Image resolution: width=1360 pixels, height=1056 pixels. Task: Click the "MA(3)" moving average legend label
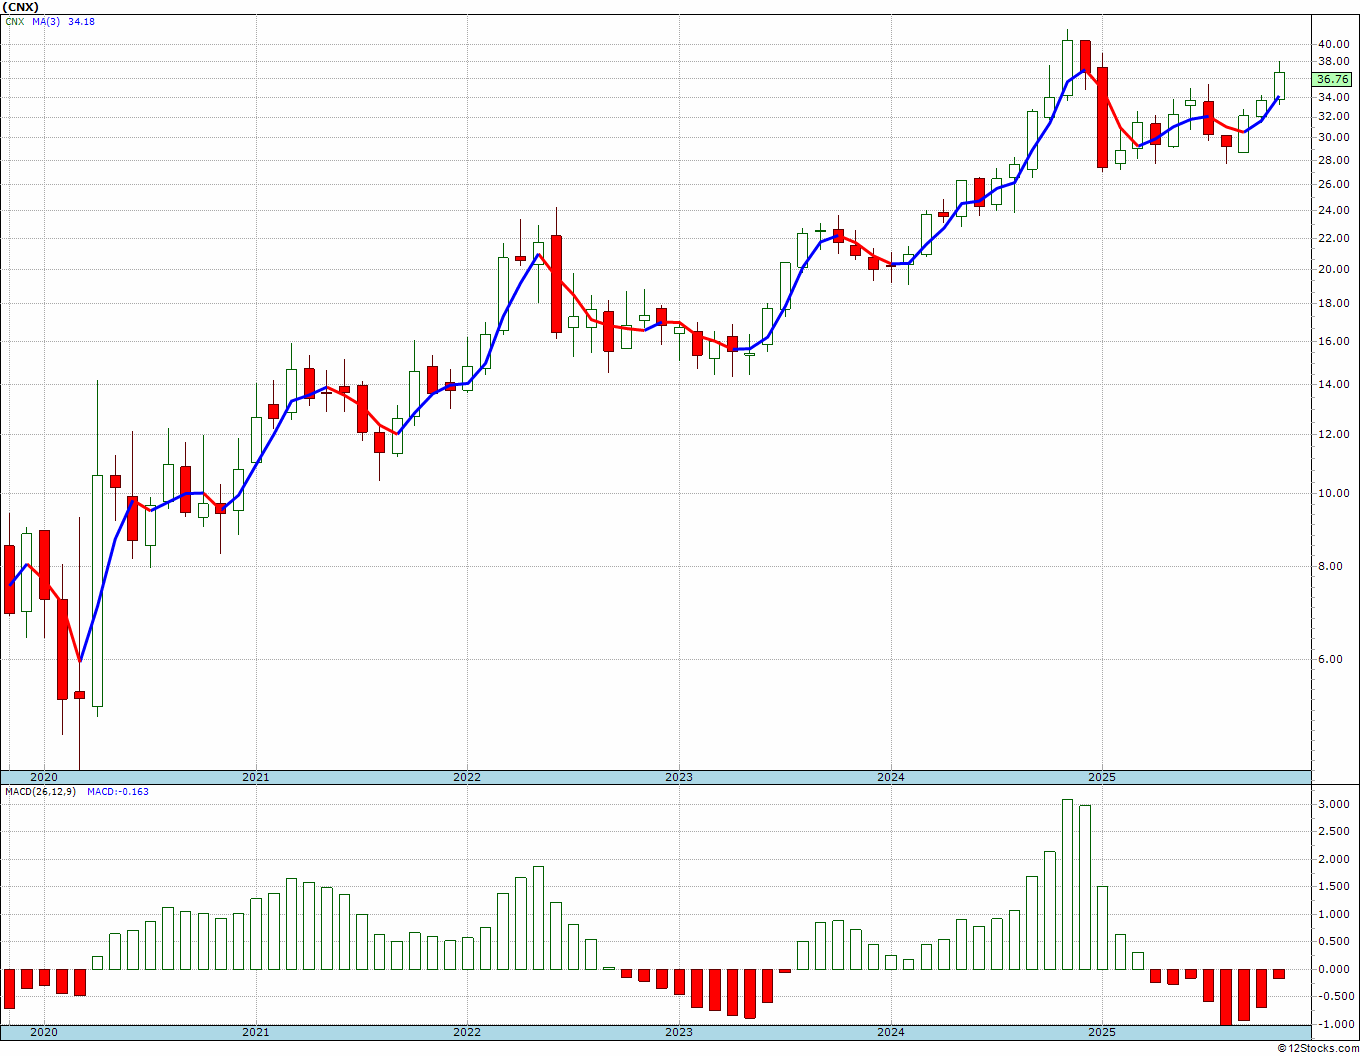(x=47, y=21)
